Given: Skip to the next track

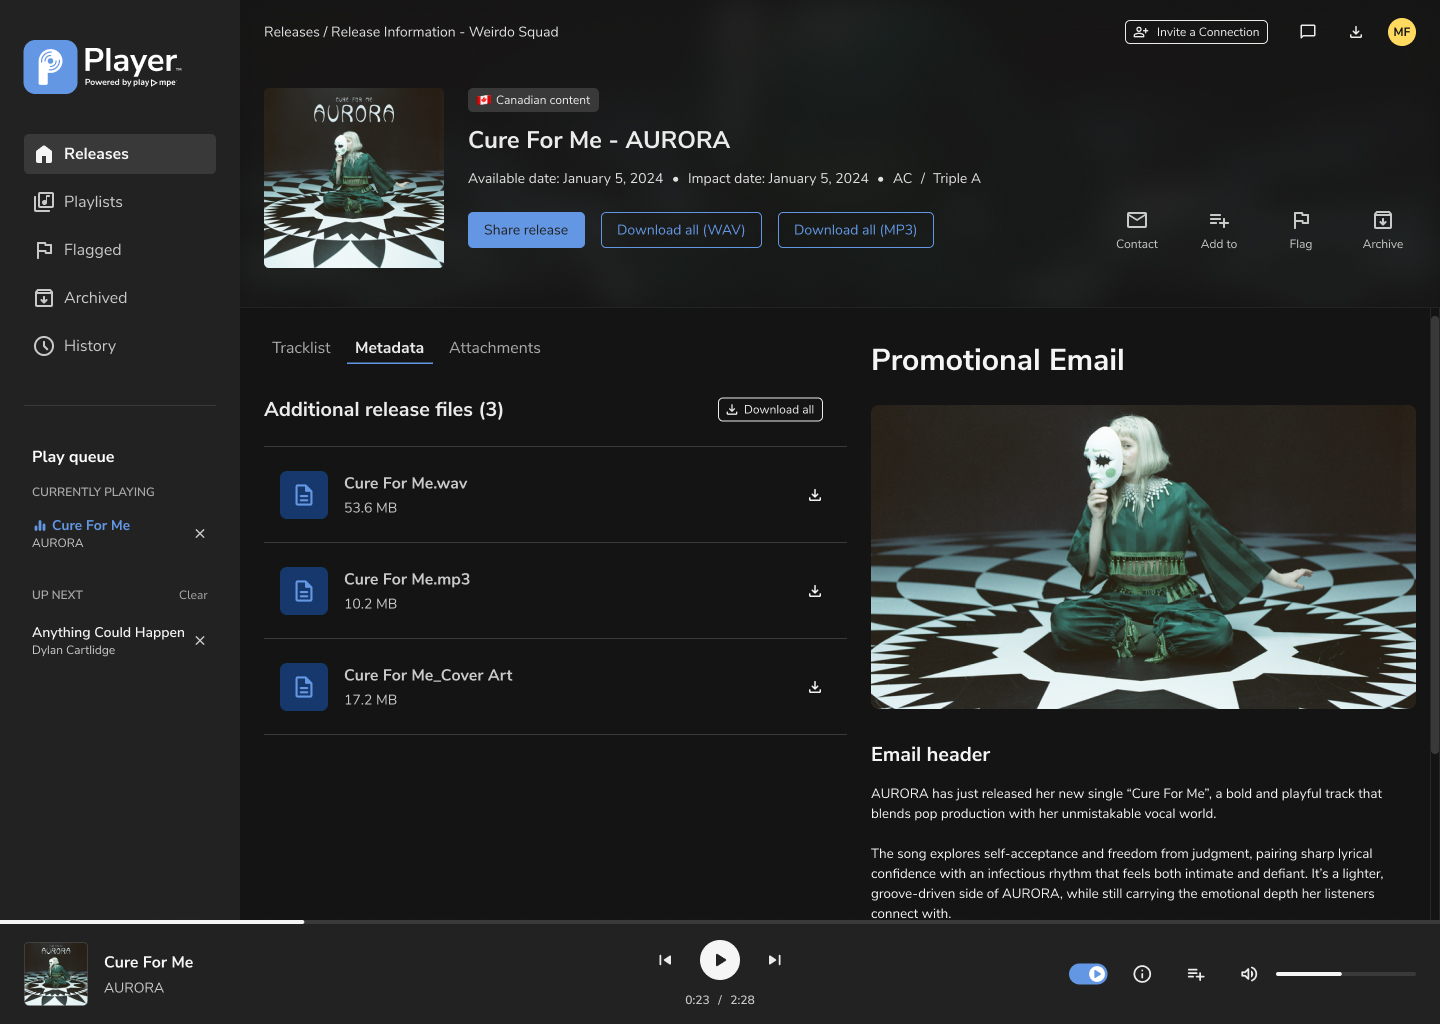Looking at the screenshot, I should (x=774, y=960).
